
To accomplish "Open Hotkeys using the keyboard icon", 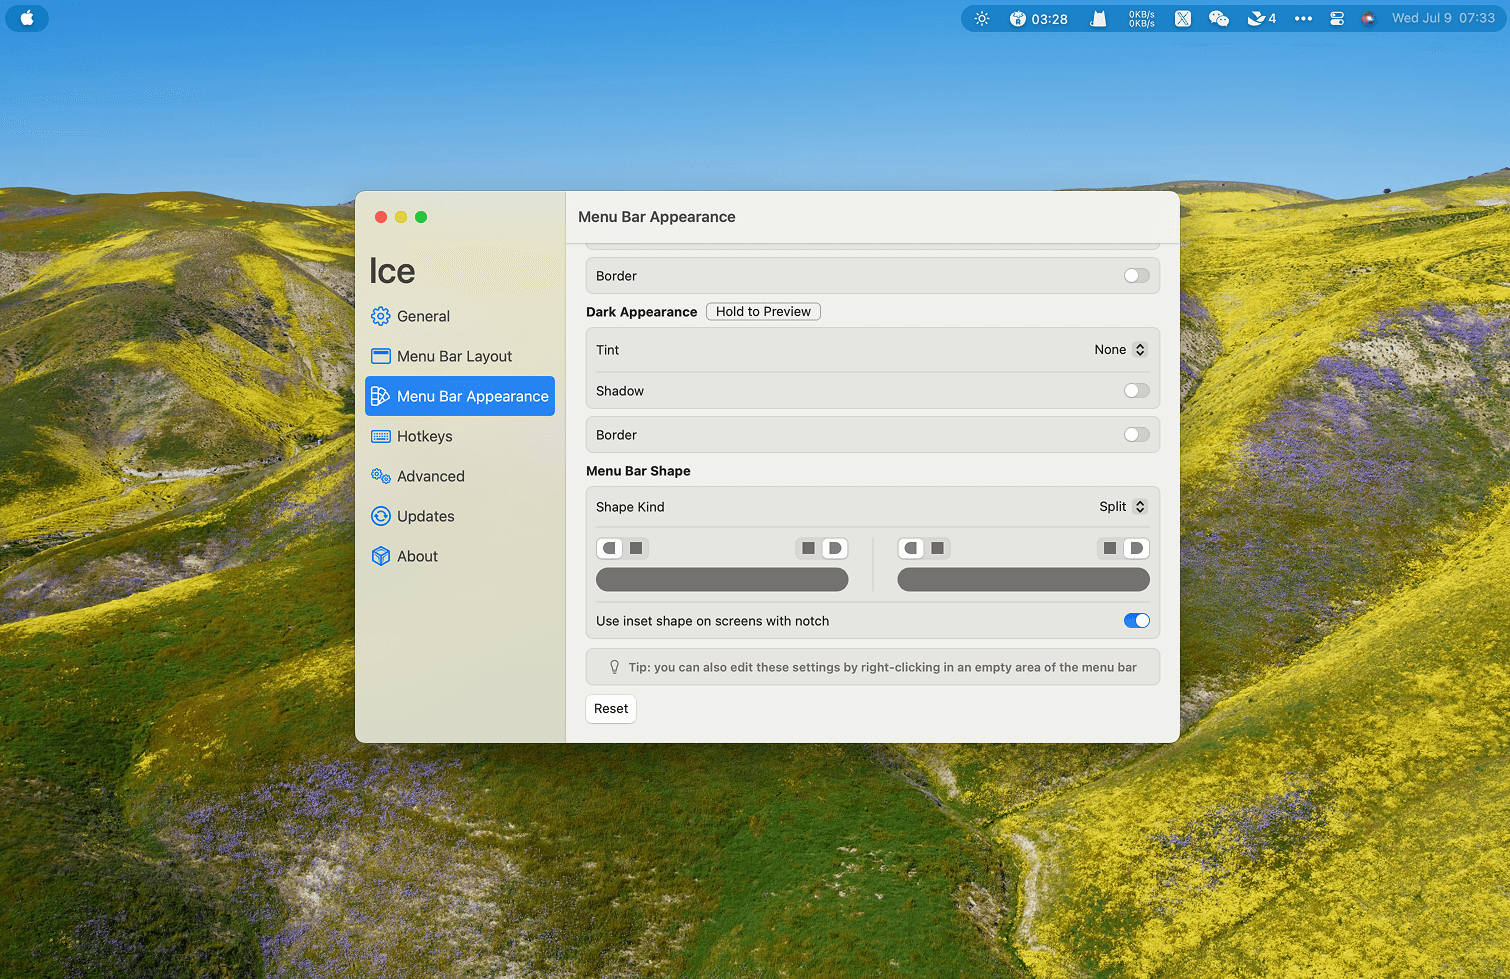I will point(381,436).
